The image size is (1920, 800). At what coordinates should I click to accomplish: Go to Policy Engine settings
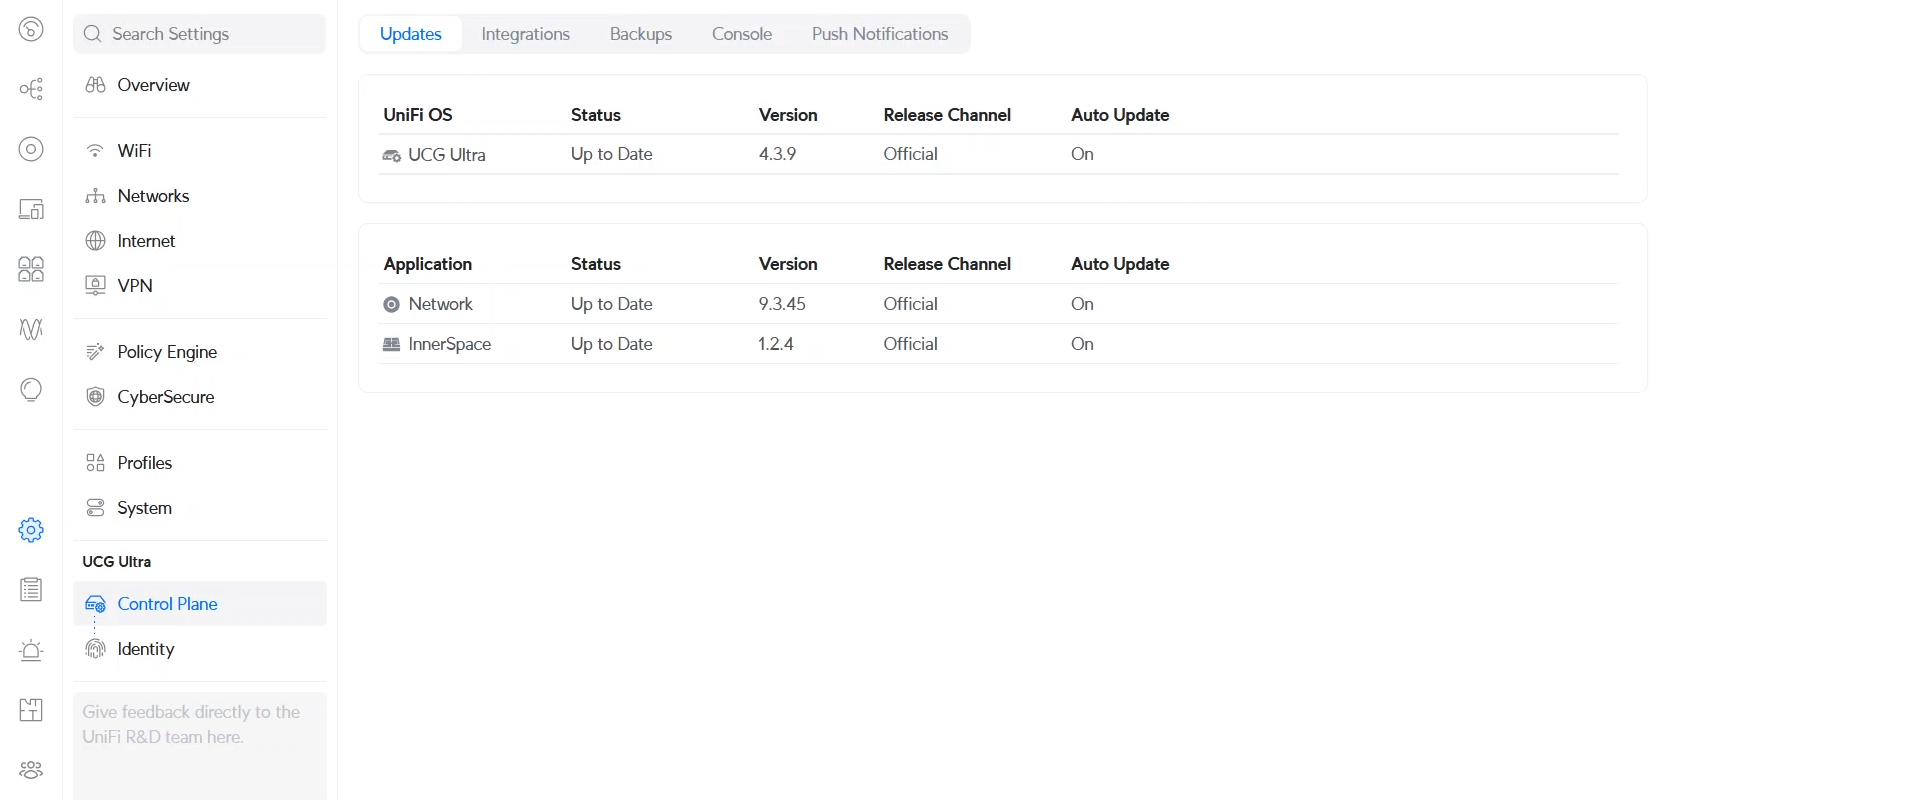point(167,352)
